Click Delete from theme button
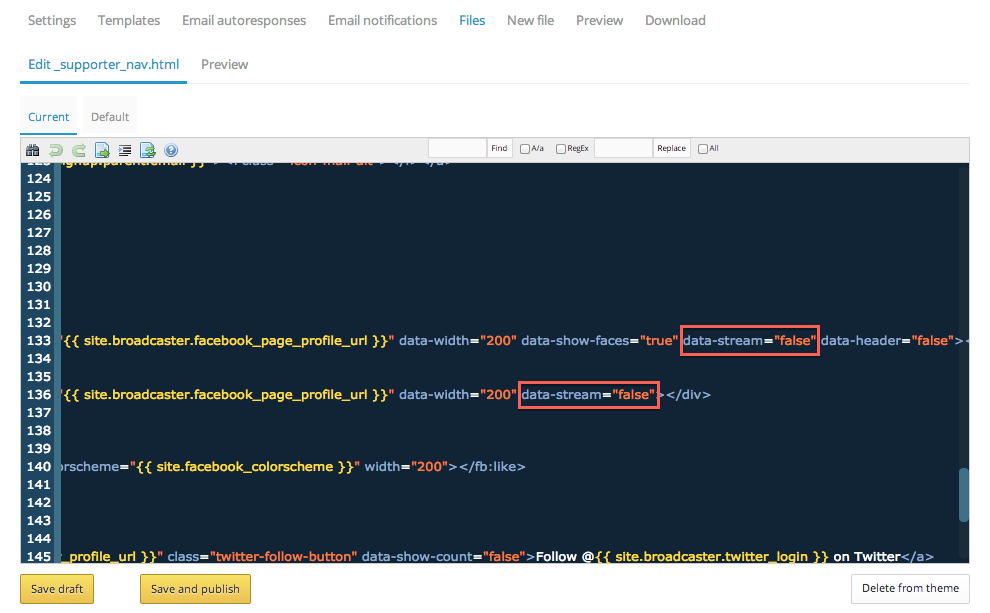This screenshot has height=613, width=990. pyautogui.click(x=910, y=588)
